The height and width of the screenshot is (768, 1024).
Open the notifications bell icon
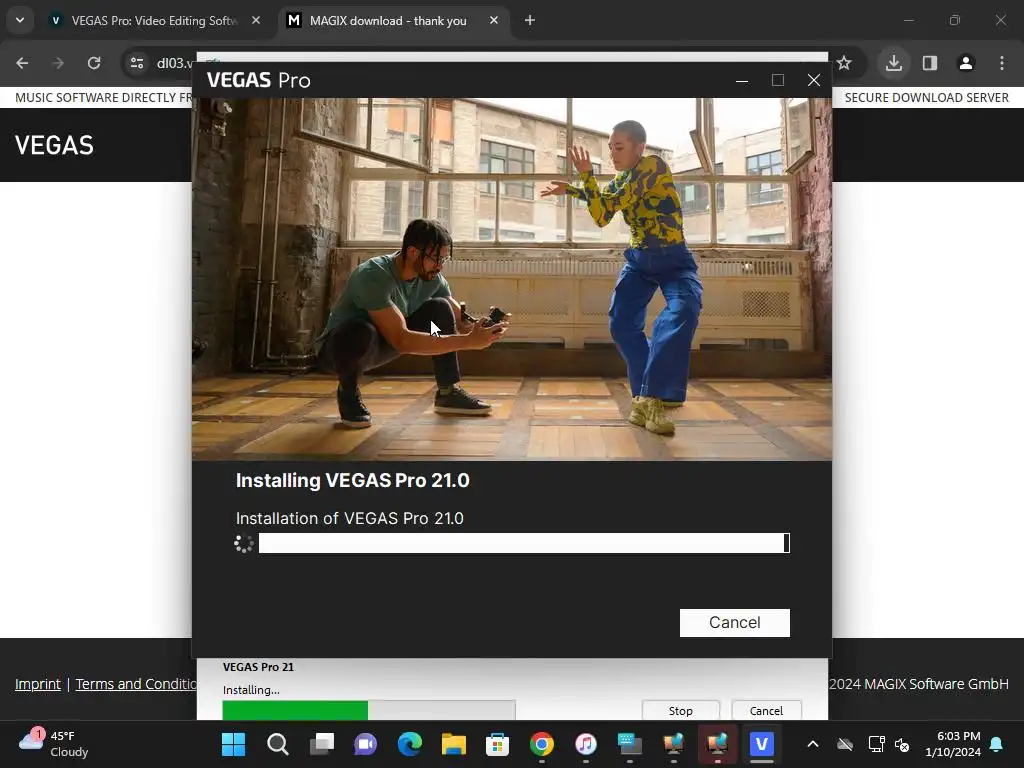pos(997,744)
